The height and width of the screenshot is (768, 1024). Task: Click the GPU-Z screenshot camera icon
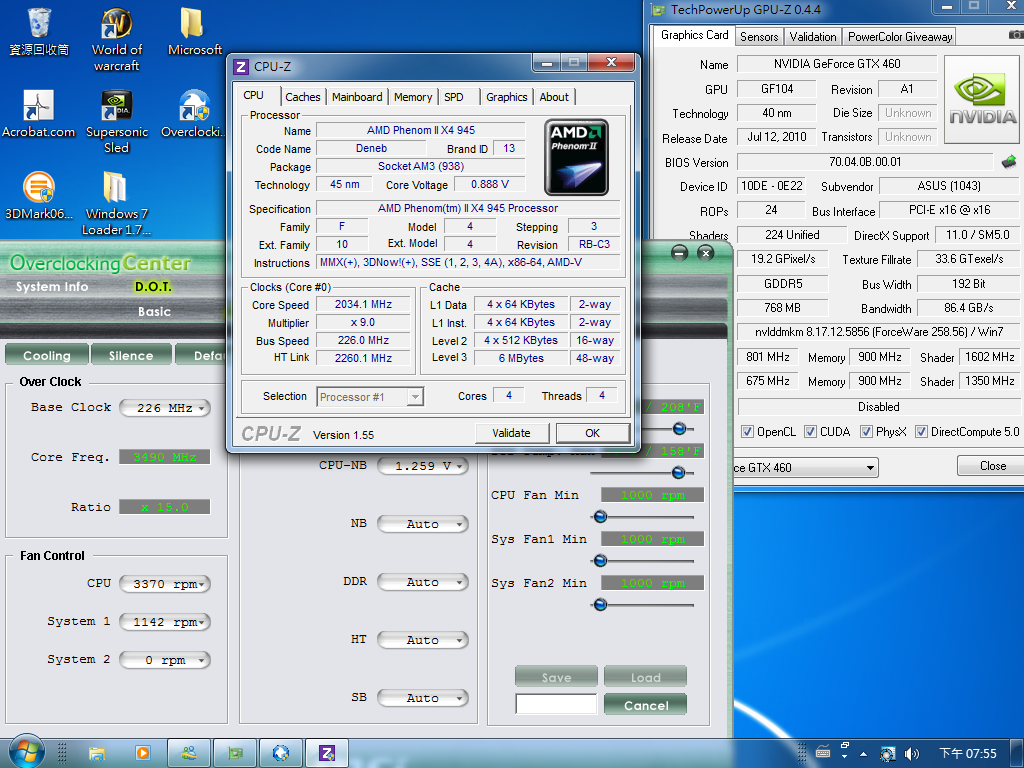[1016, 35]
